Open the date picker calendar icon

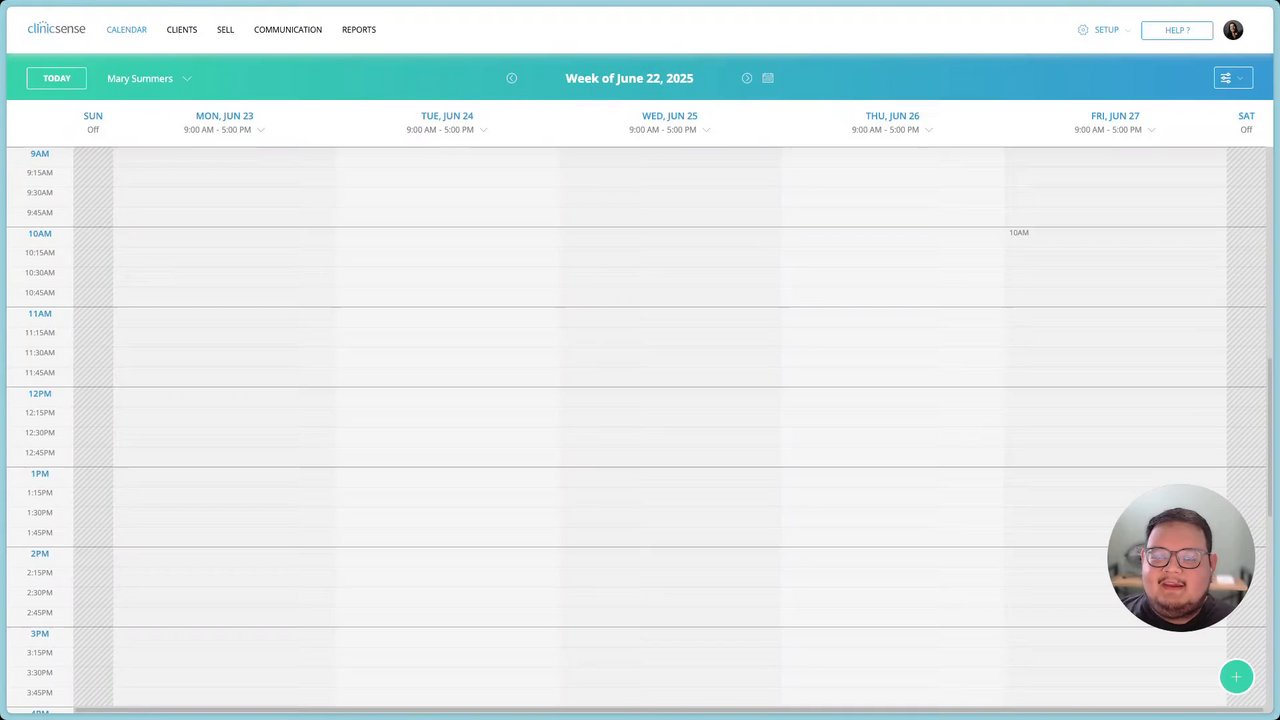(768, 78)
